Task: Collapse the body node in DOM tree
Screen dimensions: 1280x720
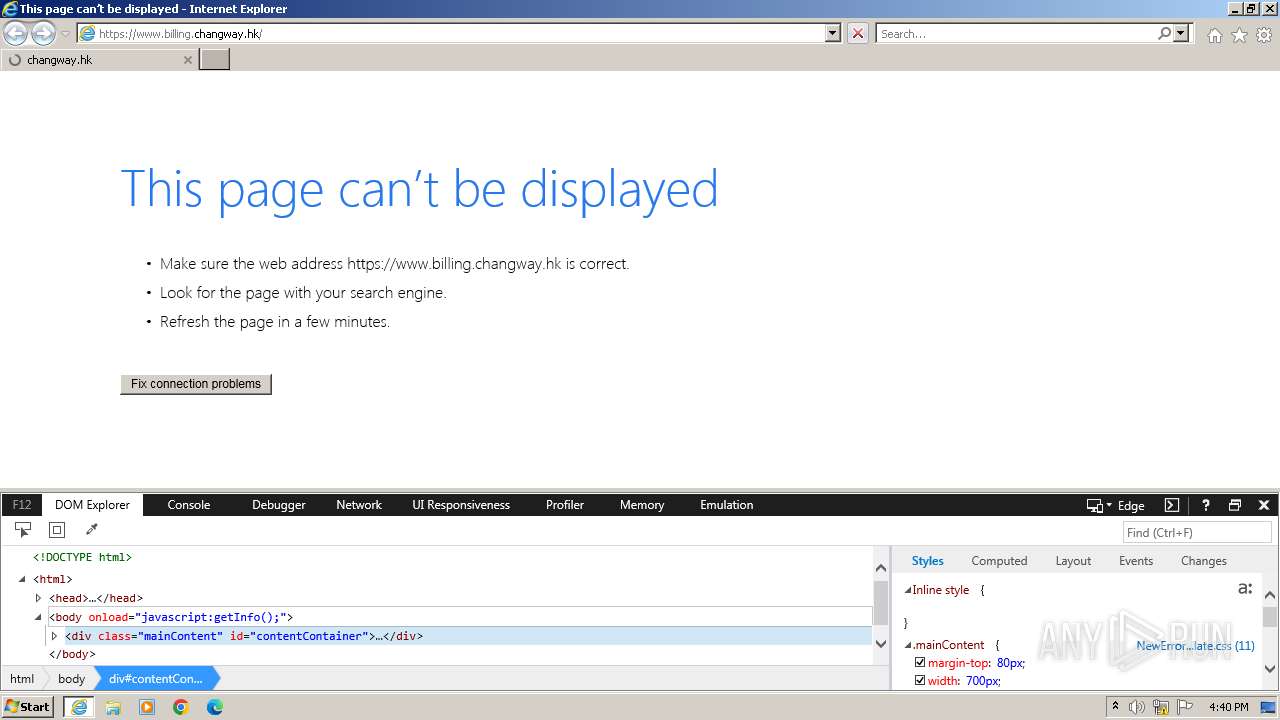Action: tap(38, 617)
